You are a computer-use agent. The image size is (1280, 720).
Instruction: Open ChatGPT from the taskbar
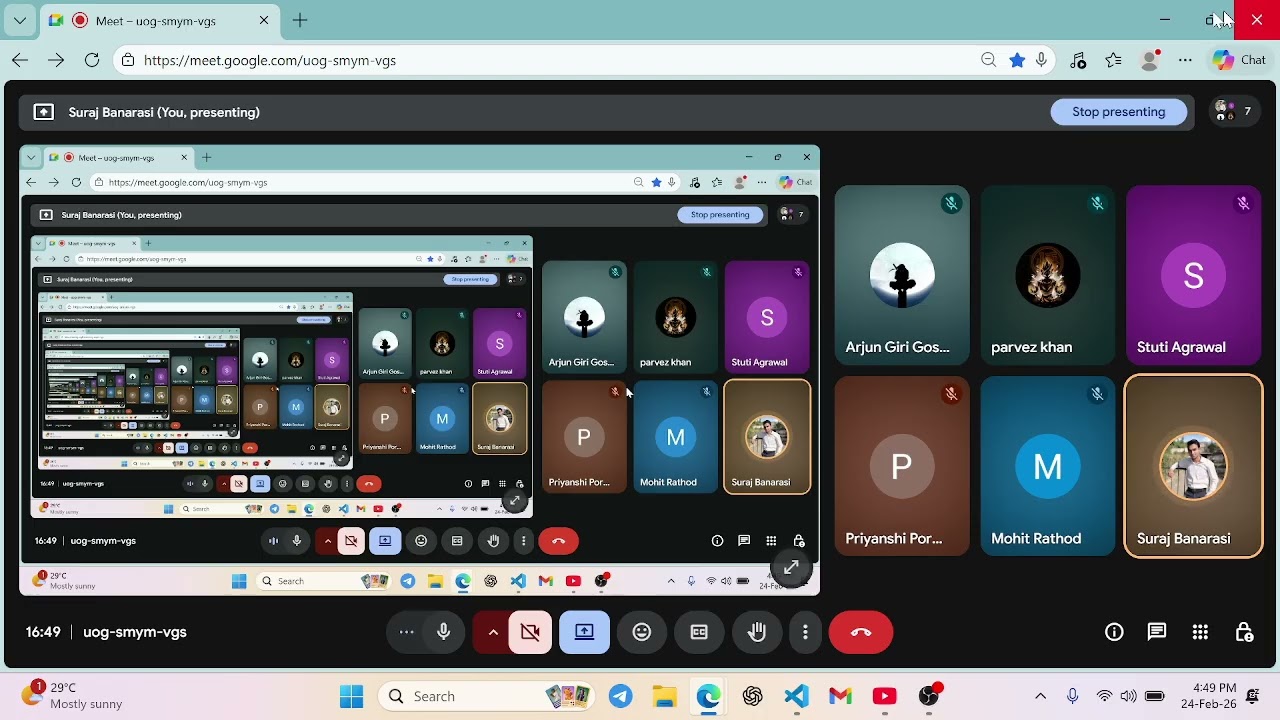[752, 696]
